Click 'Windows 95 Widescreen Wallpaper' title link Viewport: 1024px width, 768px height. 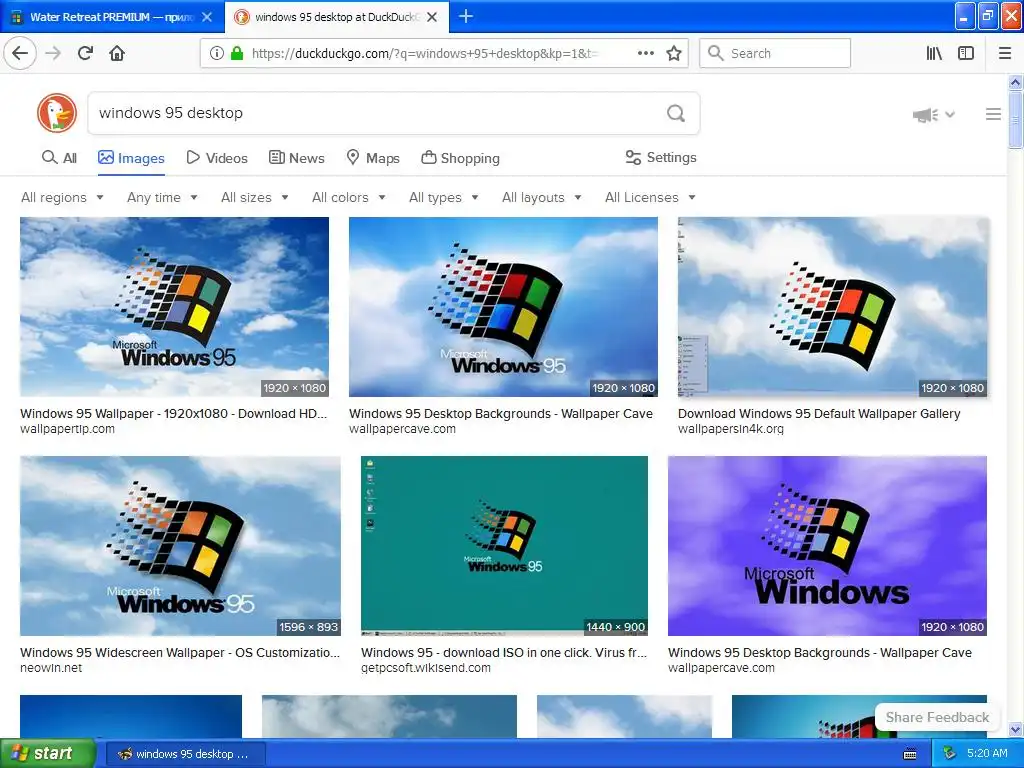180,652
